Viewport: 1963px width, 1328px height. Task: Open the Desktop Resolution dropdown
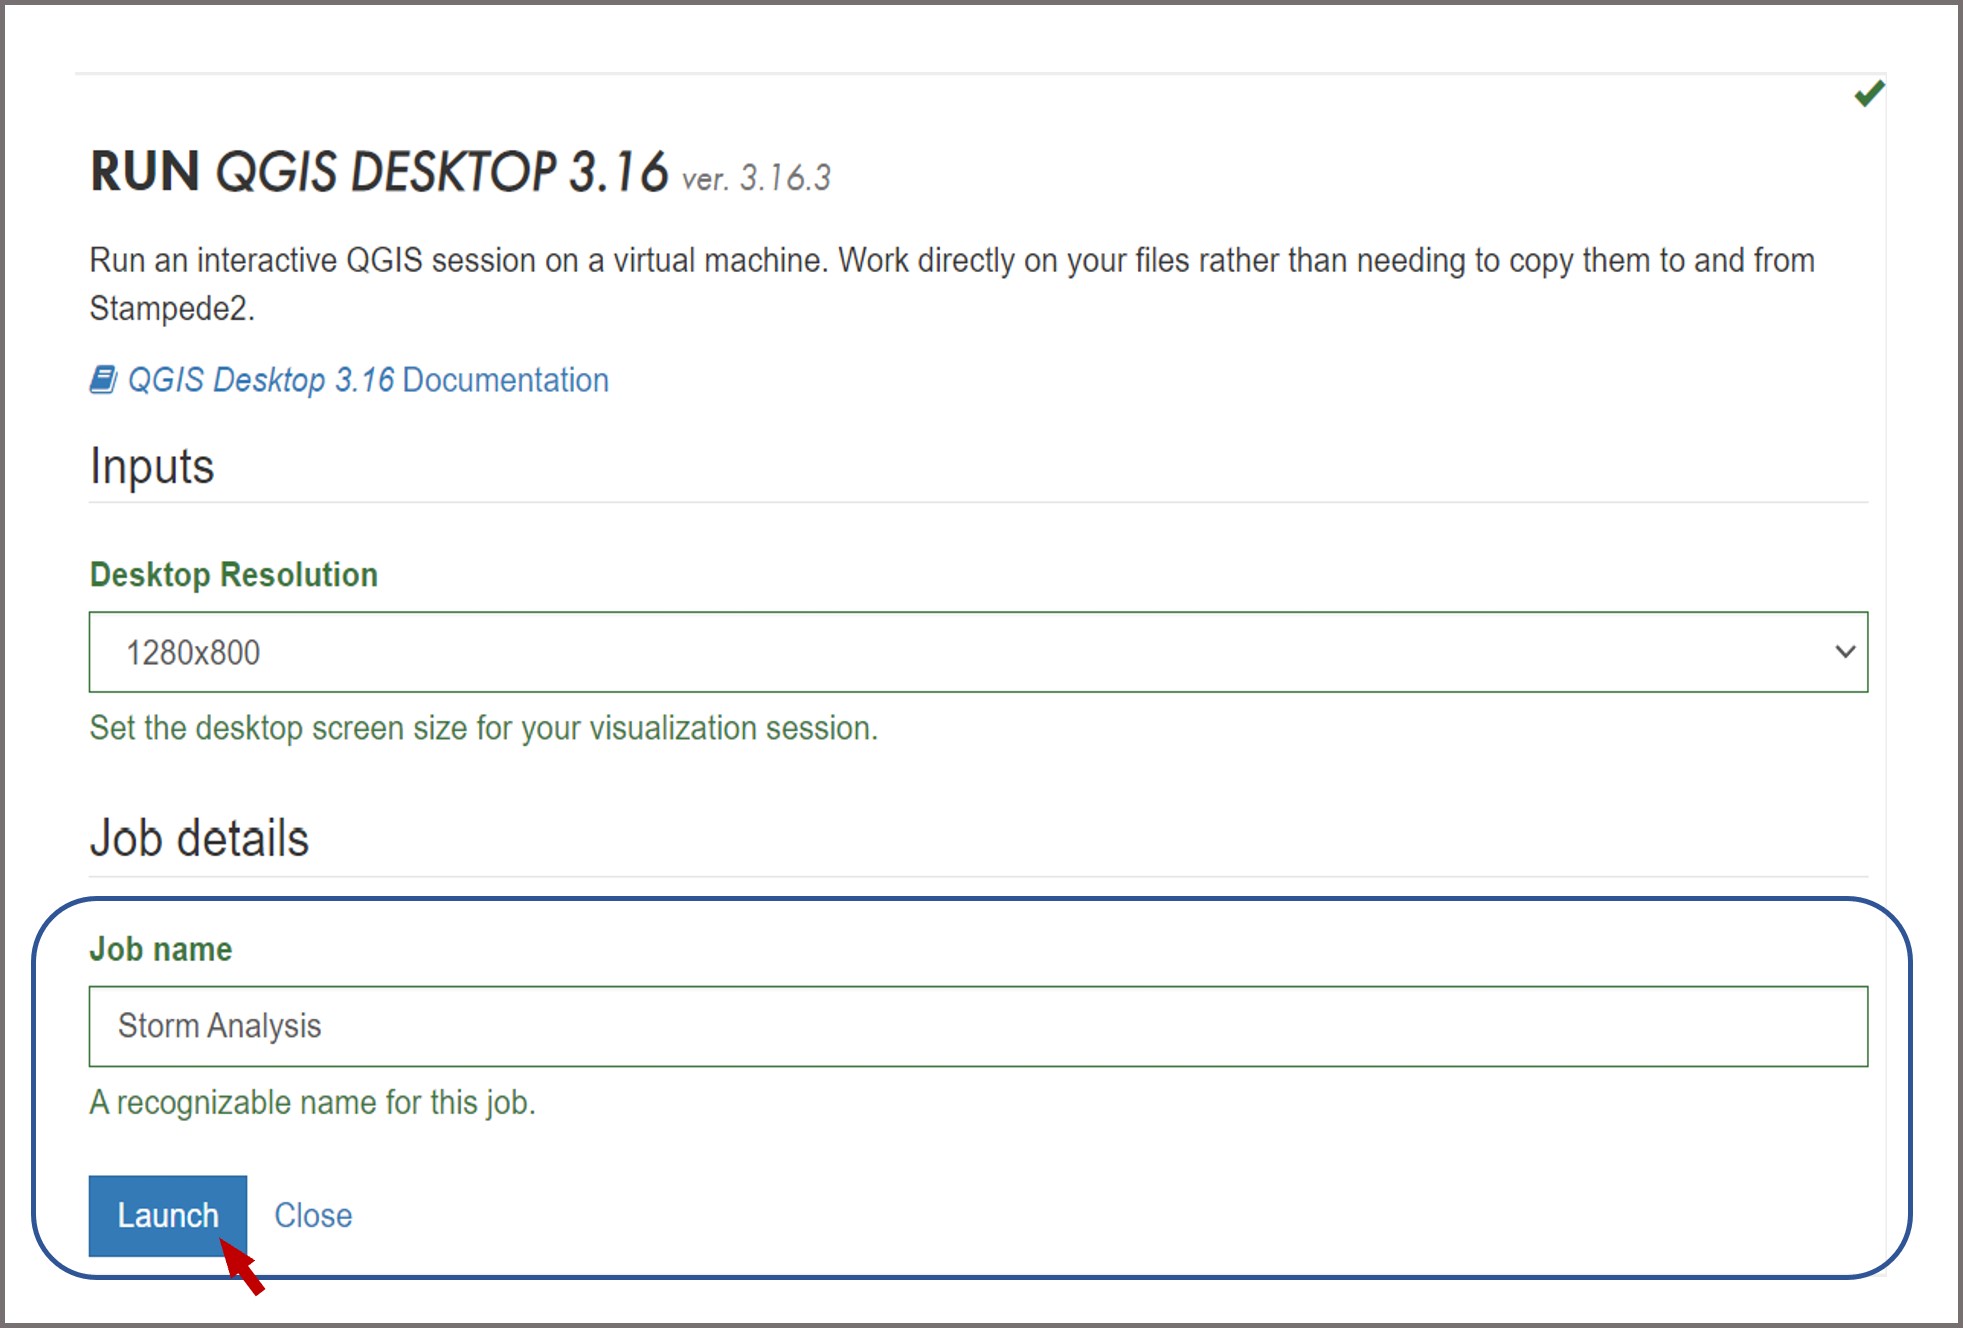coord(977,652)
